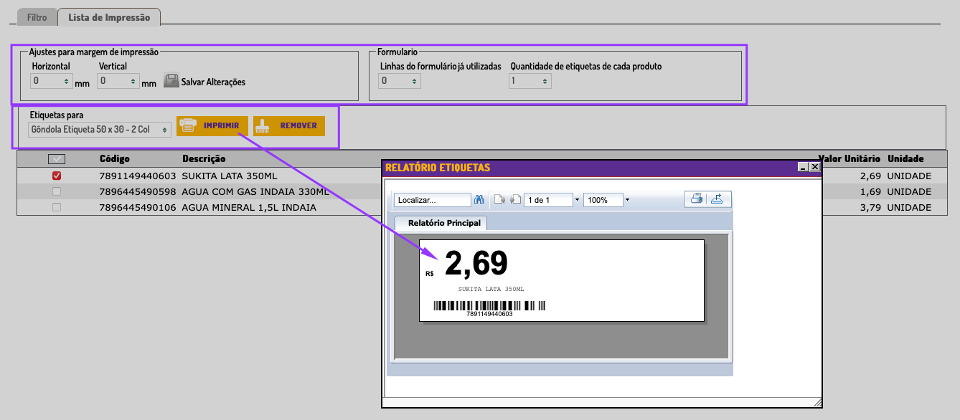This screenshot has height=420, width=960.
Task: Toggle the select-all checkbox in table header
Action: click(56, 159)
